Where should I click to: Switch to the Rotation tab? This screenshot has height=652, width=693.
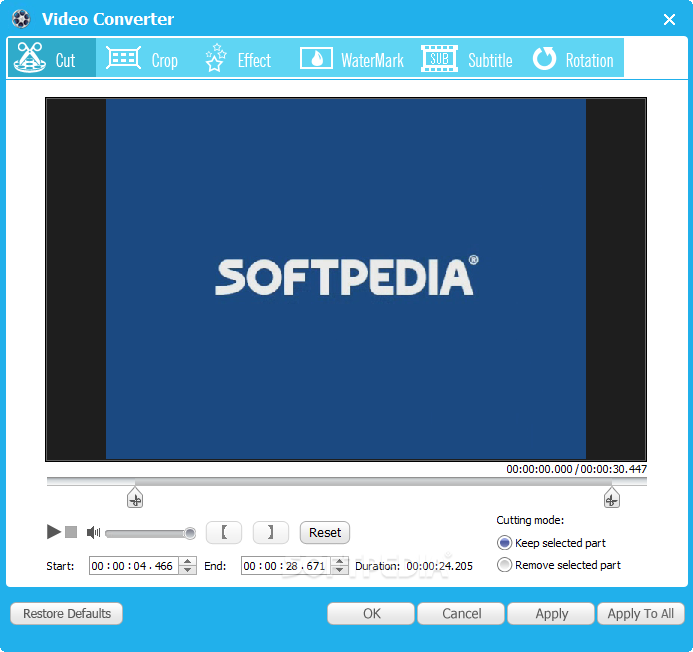573,58
